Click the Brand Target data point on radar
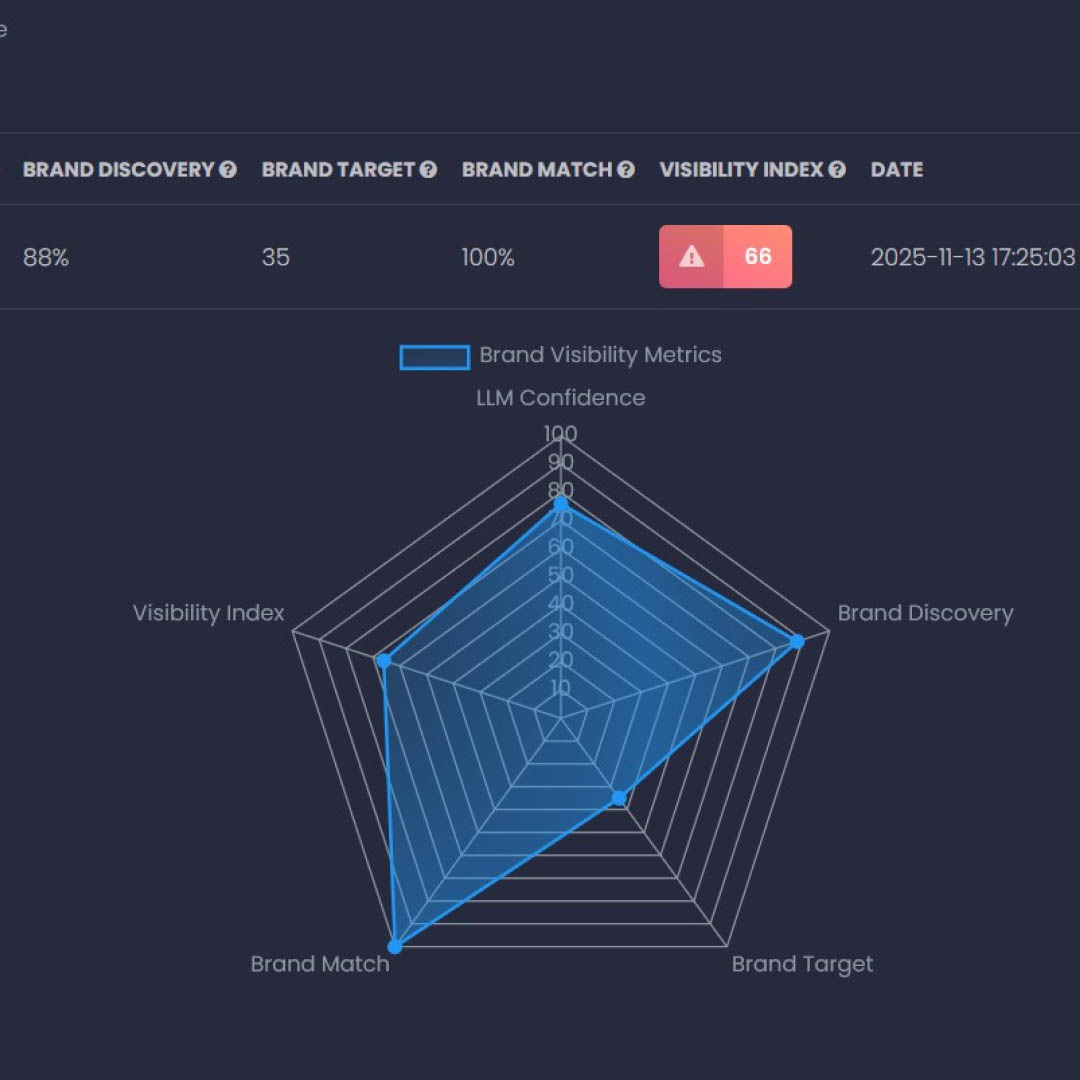 pyautogui.click(x=619, y=798)
